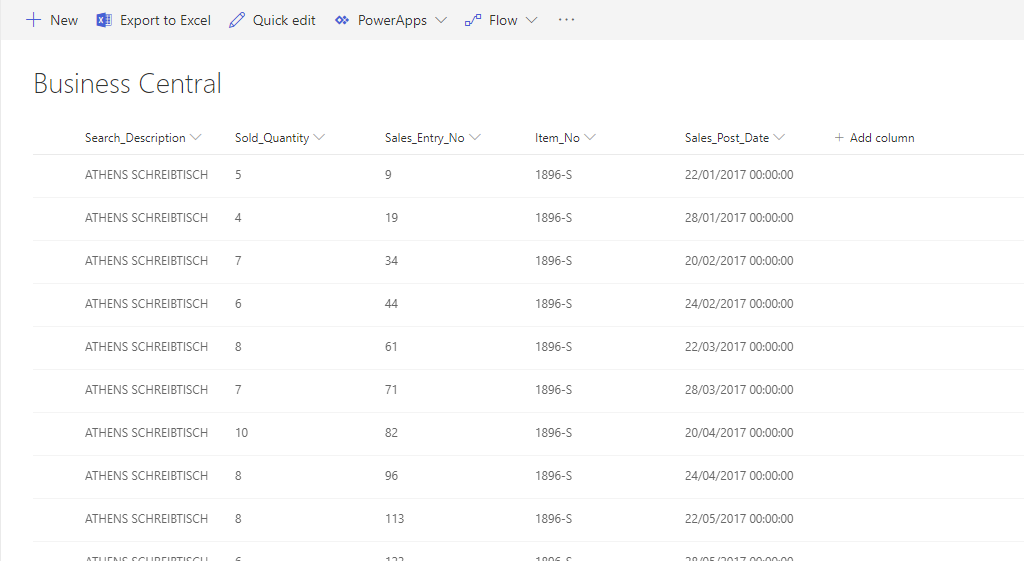Click the Excel icon in toolbar
This screenshot has width=1024, height=561.
click(104, 20)
